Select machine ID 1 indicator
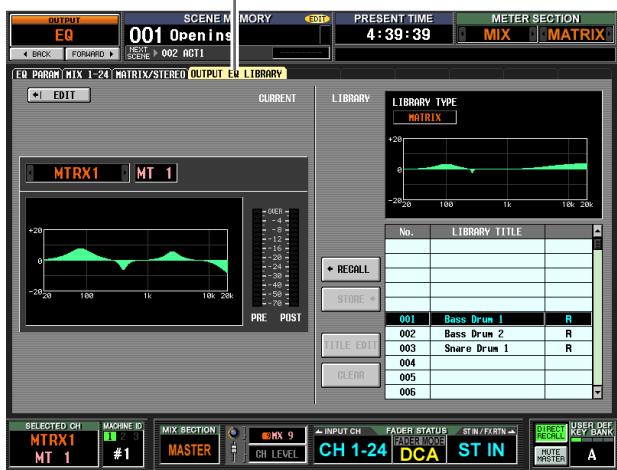 point(110,436)
